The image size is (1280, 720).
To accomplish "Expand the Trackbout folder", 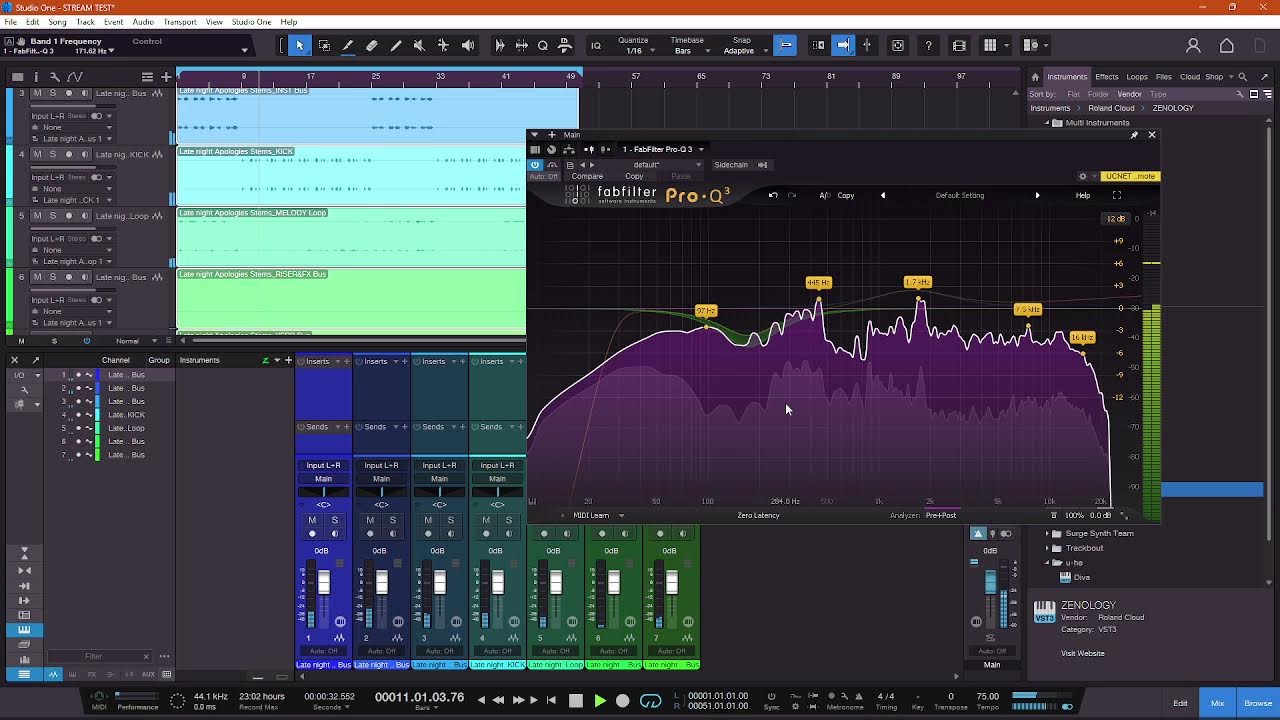I will coord(1047,548).
